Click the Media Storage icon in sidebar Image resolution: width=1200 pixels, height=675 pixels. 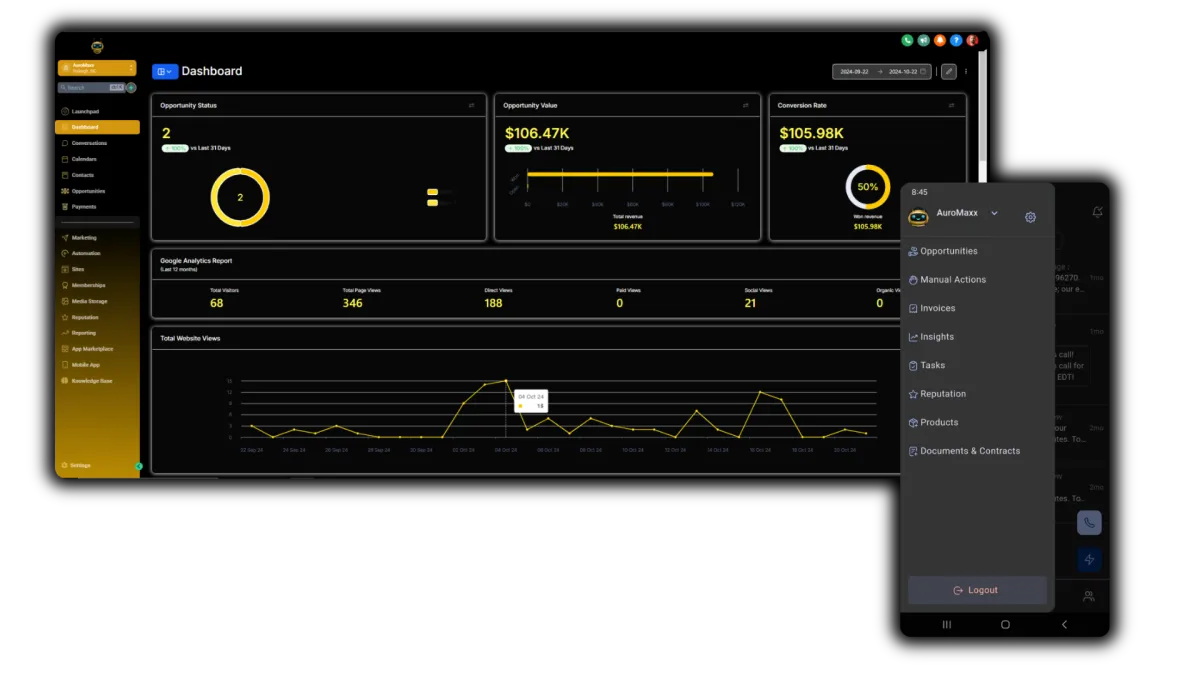[65, 301]
